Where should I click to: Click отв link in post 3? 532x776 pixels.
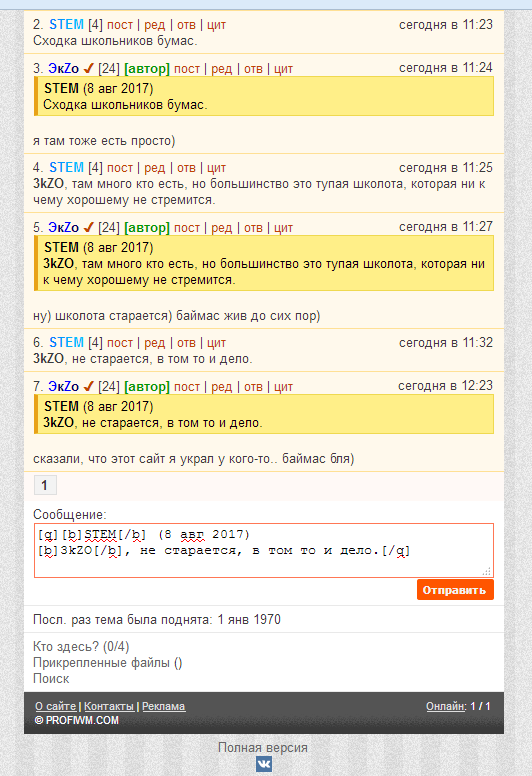[x=253, y=68]
